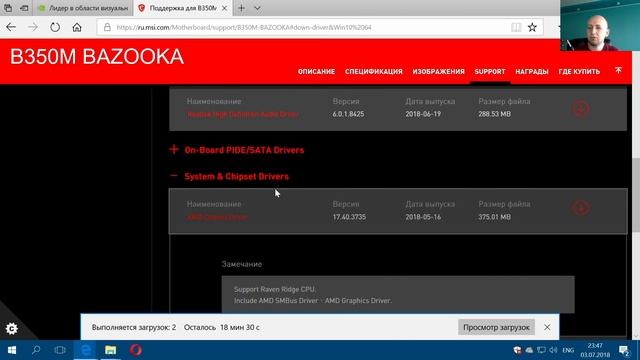Open the browser home page icon
The height and width of the screenshot is (360, 640).
click(77, 27)
